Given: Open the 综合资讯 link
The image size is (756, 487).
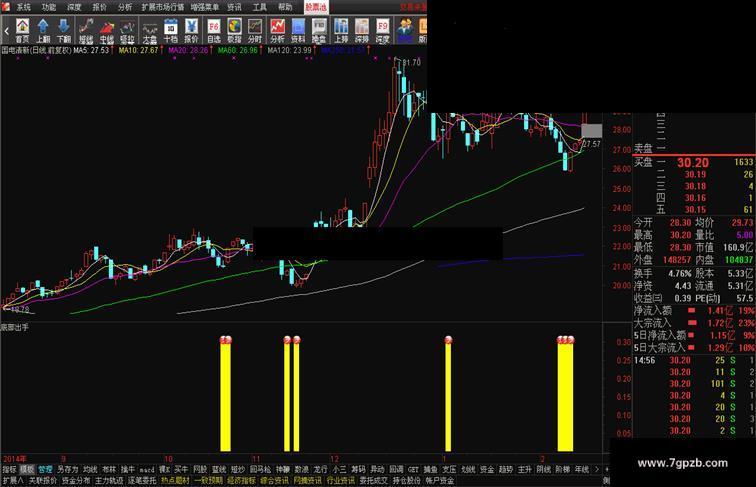Looking at the screenshot, I should tap(274, 480).
